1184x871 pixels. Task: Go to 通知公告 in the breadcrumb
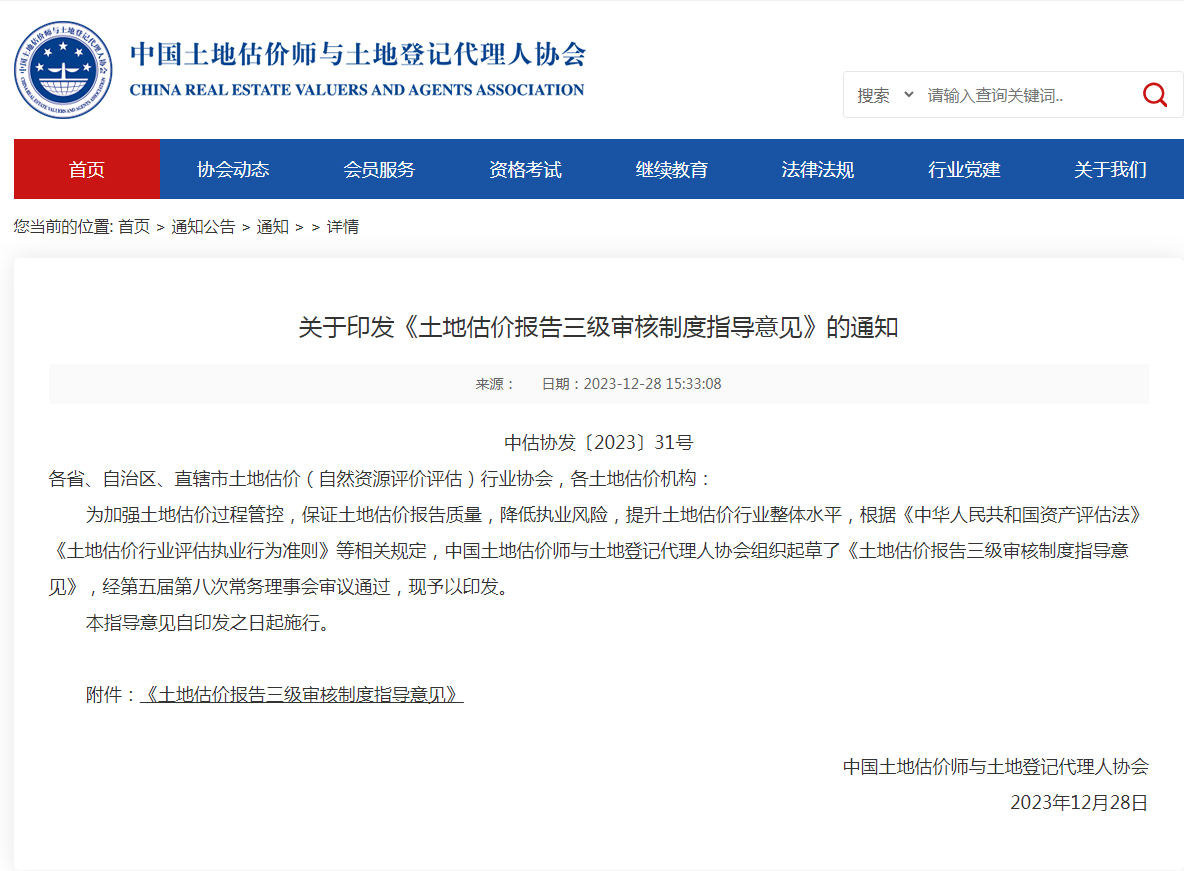203,227
